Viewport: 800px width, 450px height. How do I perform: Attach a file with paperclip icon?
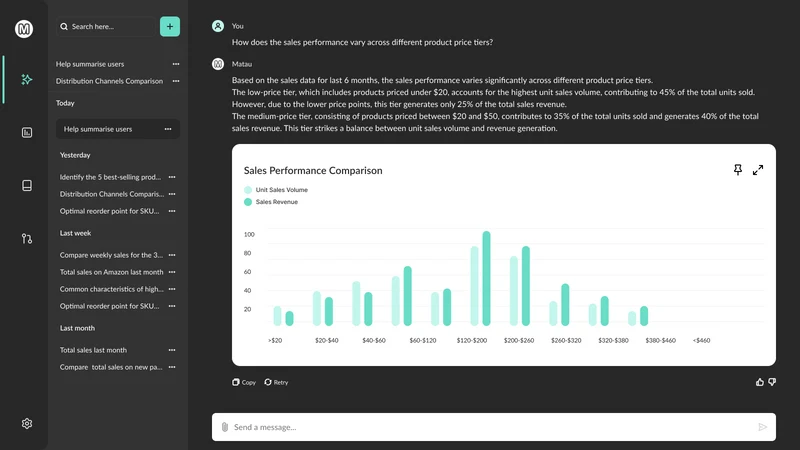[x=224, y=427]
